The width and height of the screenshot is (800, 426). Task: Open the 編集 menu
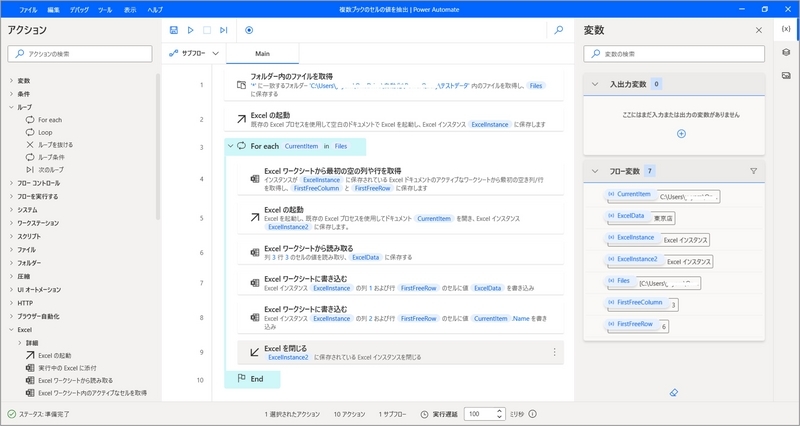(54, 10)
